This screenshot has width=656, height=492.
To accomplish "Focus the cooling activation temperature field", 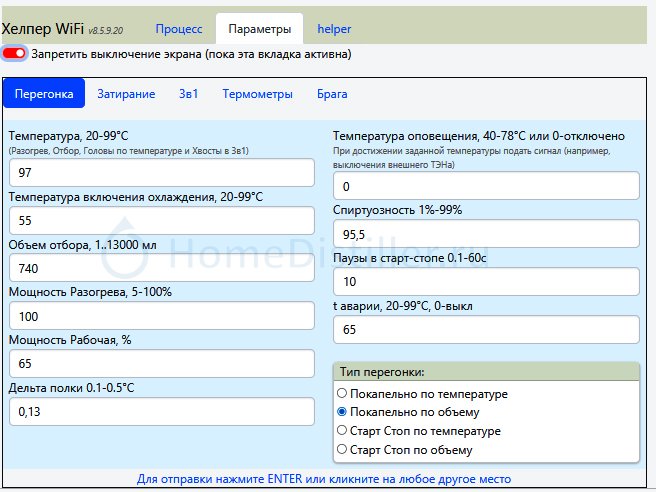I will click(160, 221).
